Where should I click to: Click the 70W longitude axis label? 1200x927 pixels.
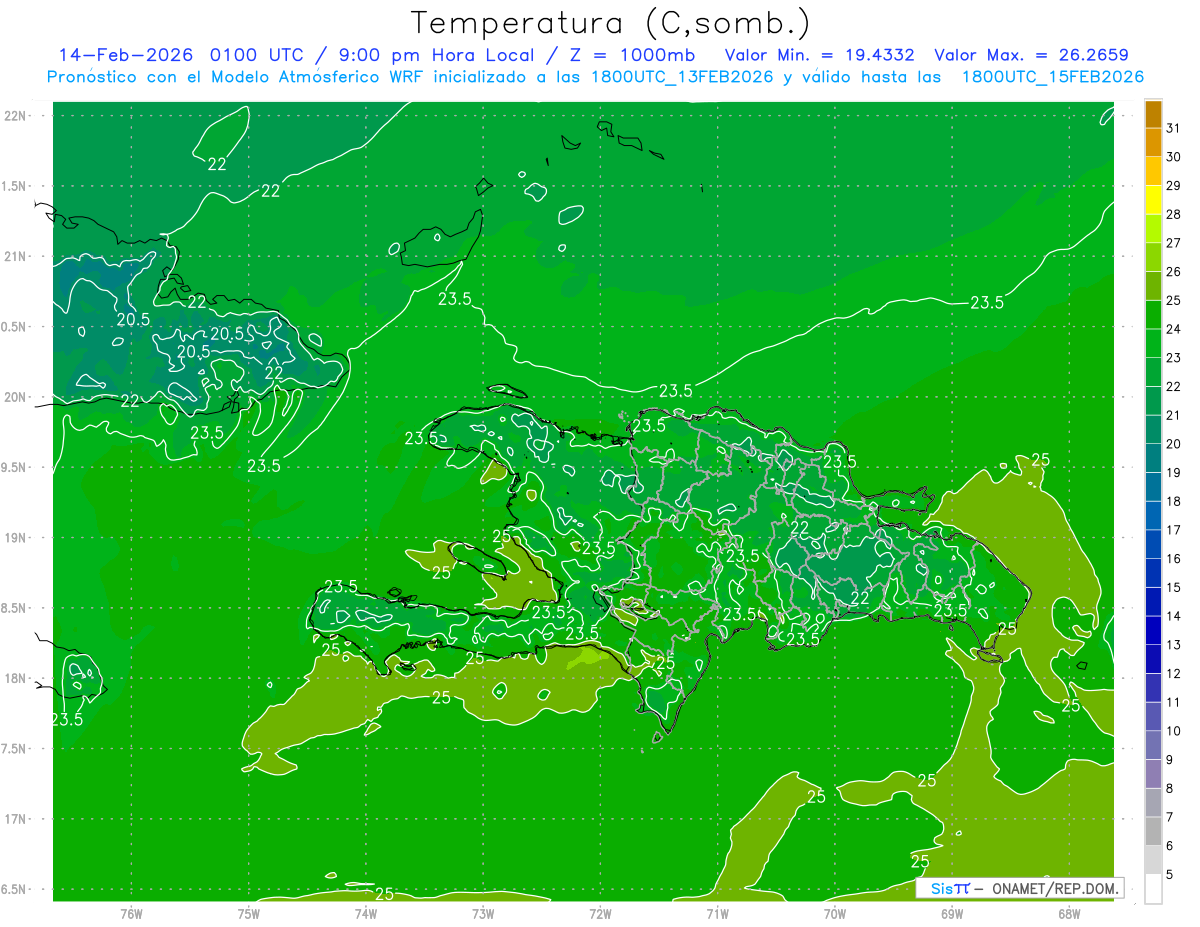click(835, 913)
